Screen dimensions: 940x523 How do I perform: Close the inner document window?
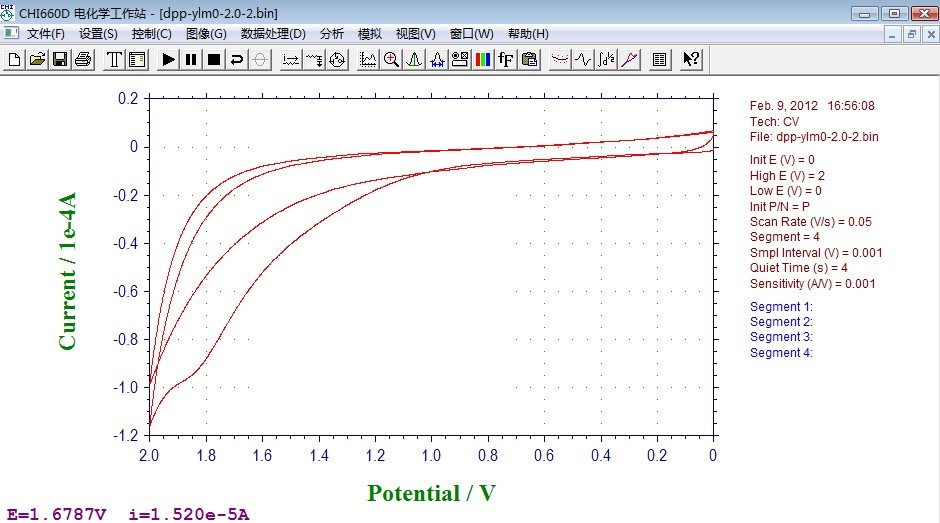(x=930, y=34)
